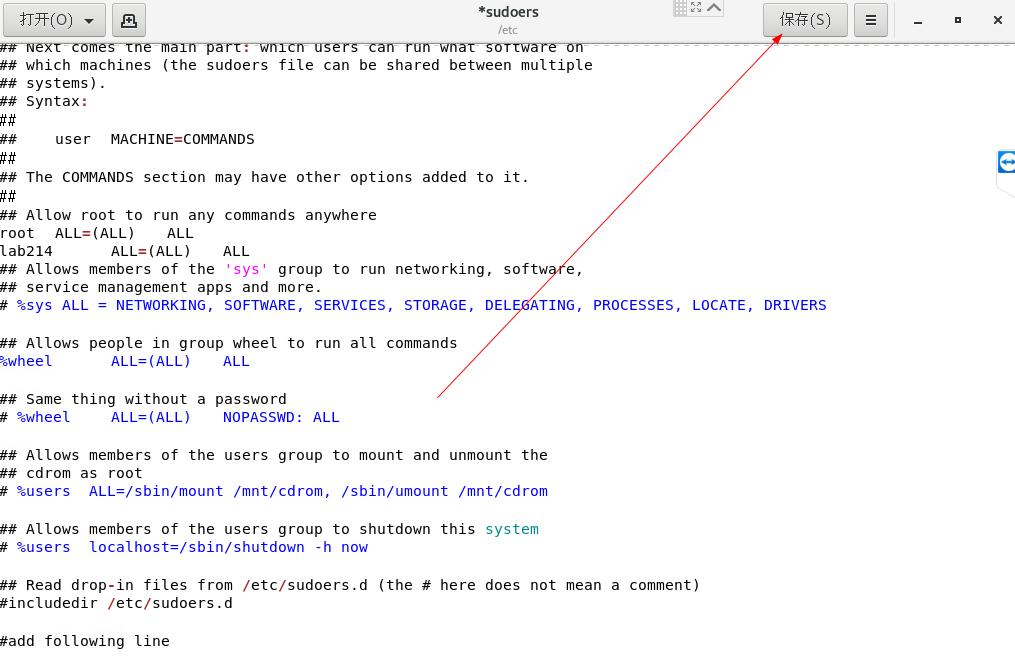Open the hamburger menu next to 保存(S)
1015x664 pixels.
[871, 20]
